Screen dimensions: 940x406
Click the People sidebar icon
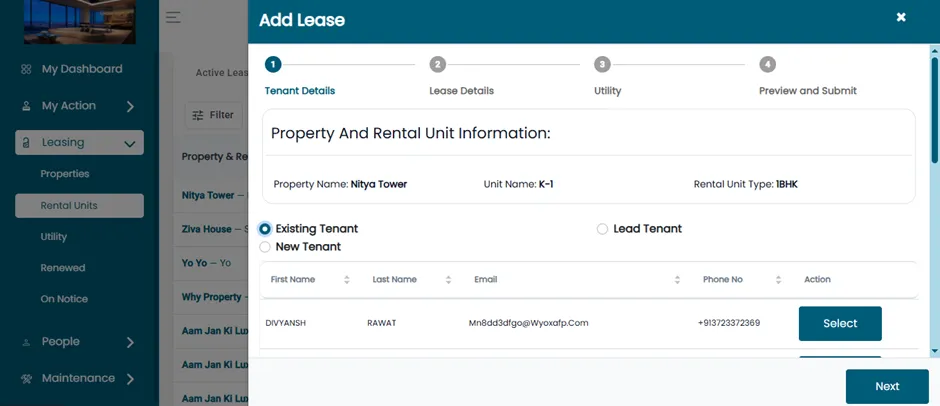(x=26, y=342)
